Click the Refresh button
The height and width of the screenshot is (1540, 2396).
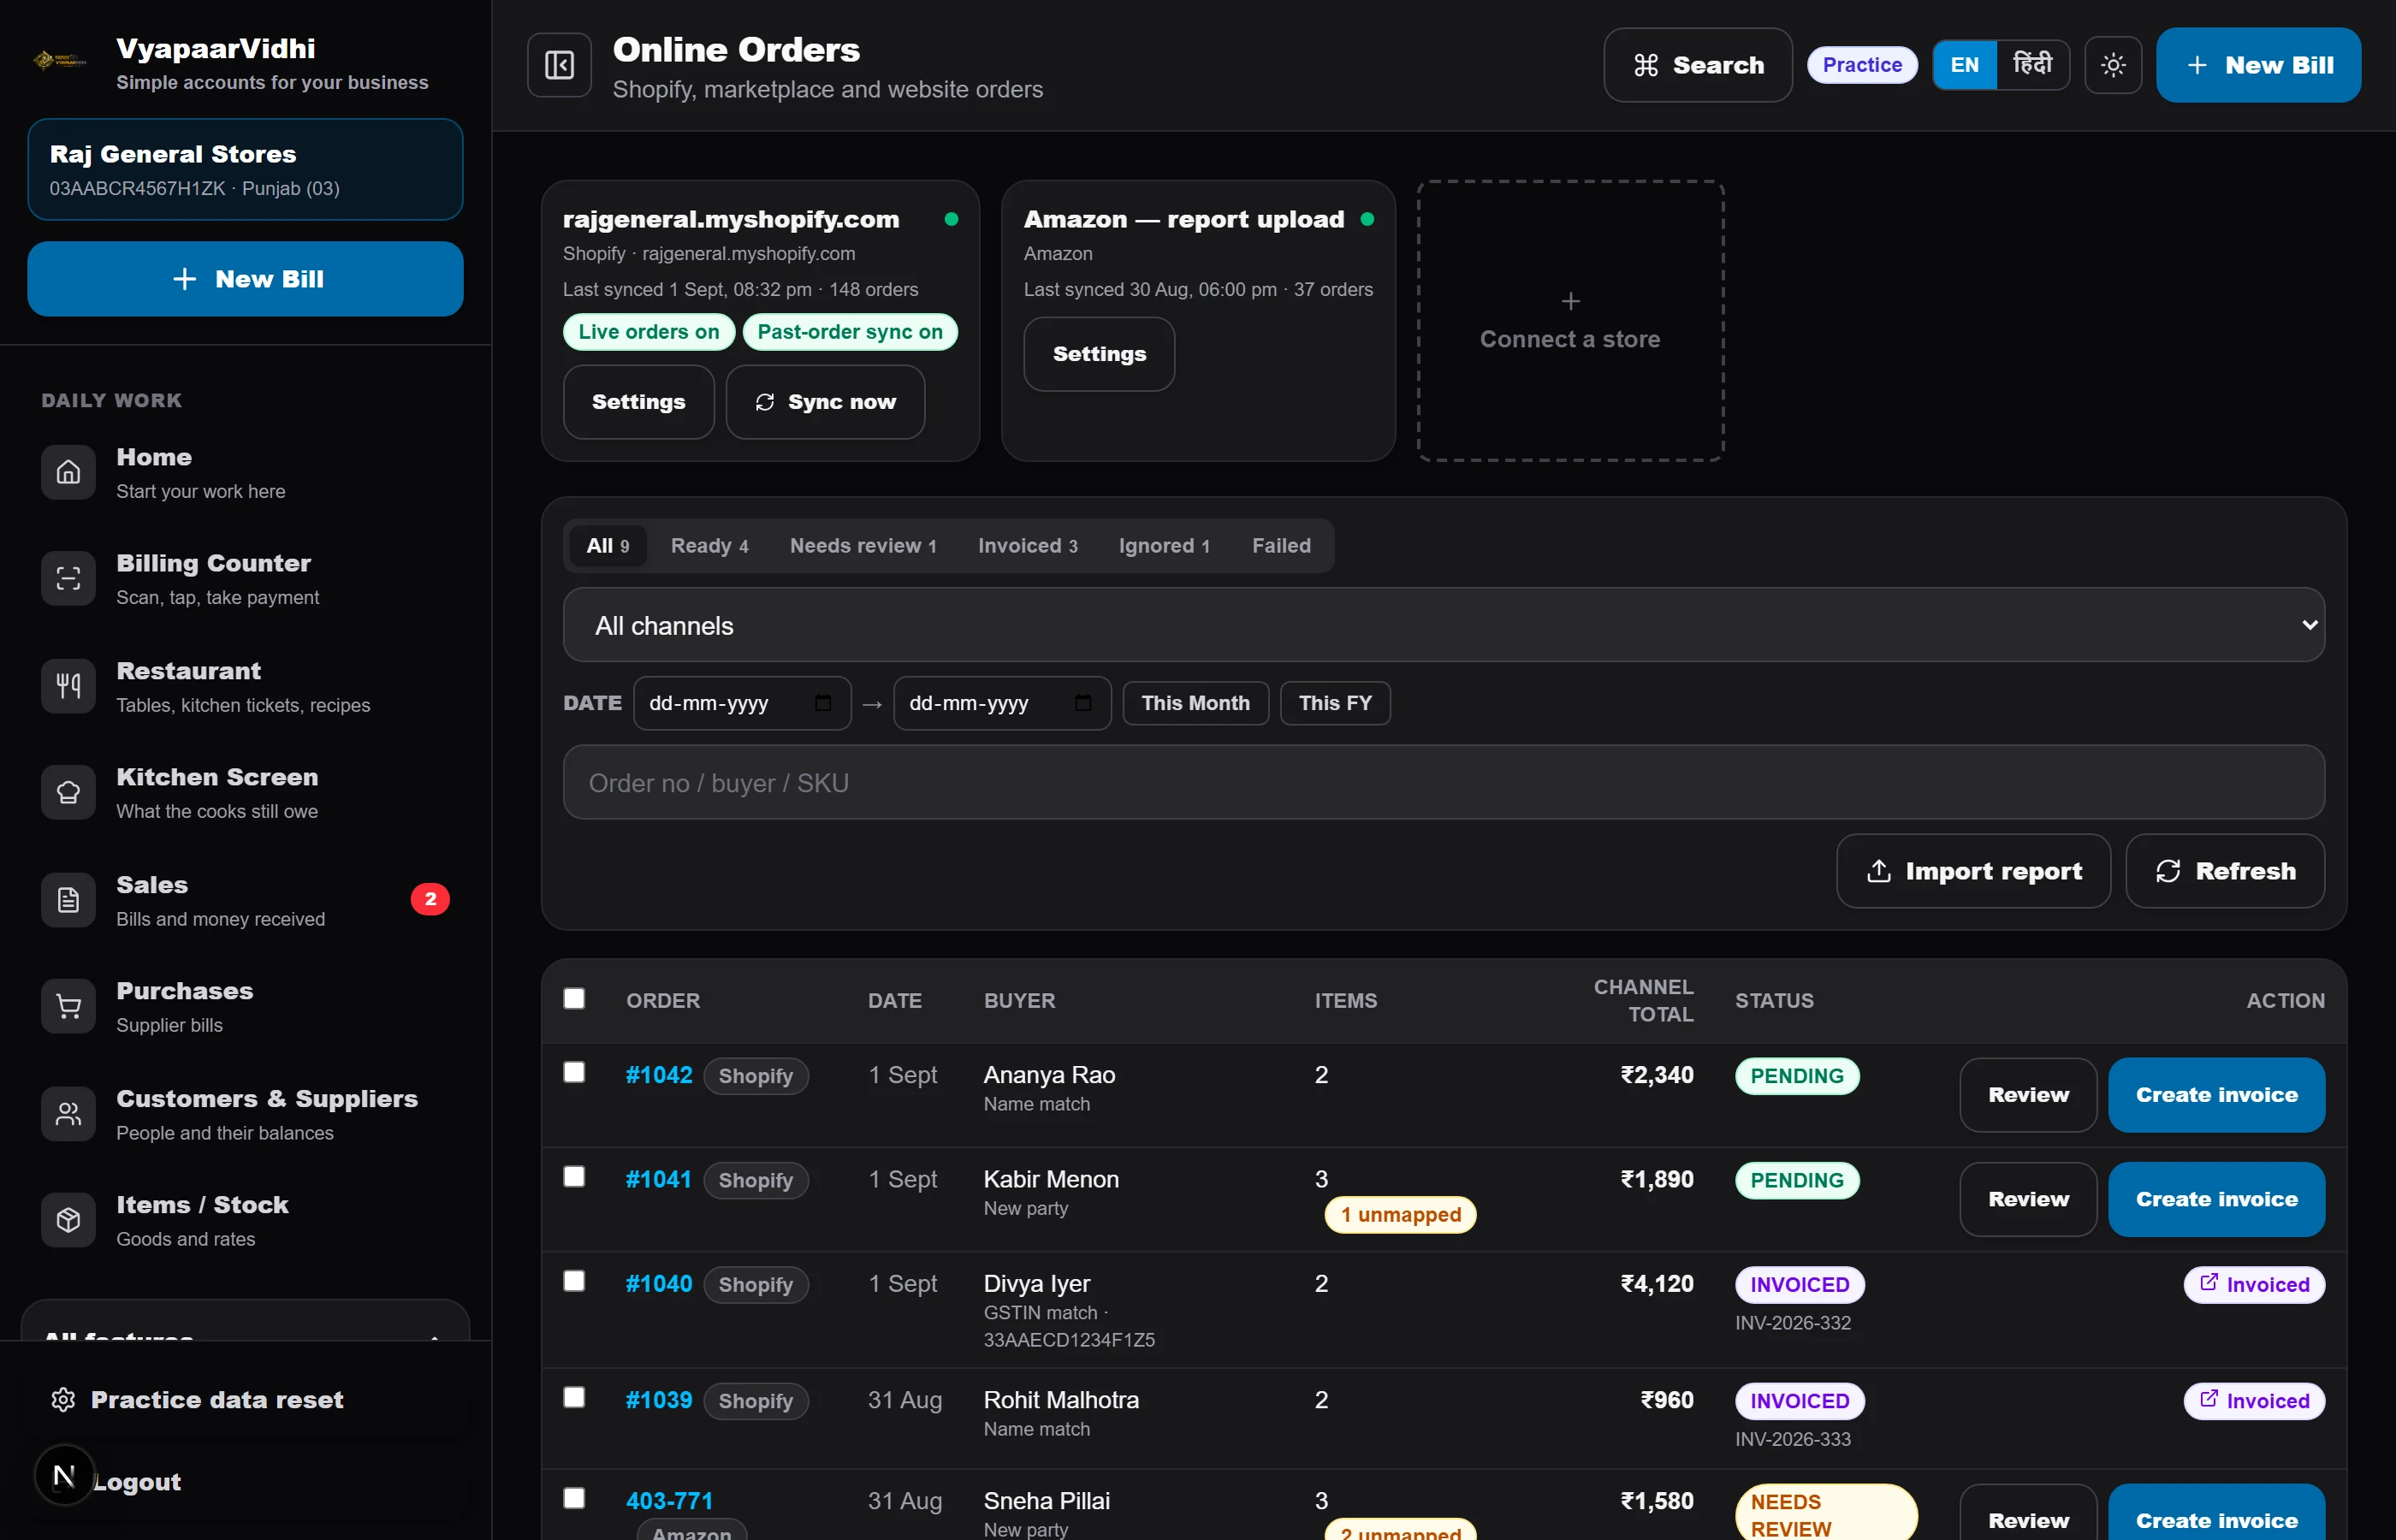click(x=2224, y=871)
